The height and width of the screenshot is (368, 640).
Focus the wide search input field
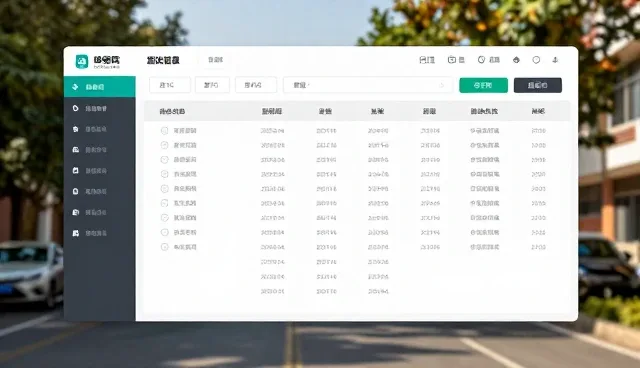point(368,85)
